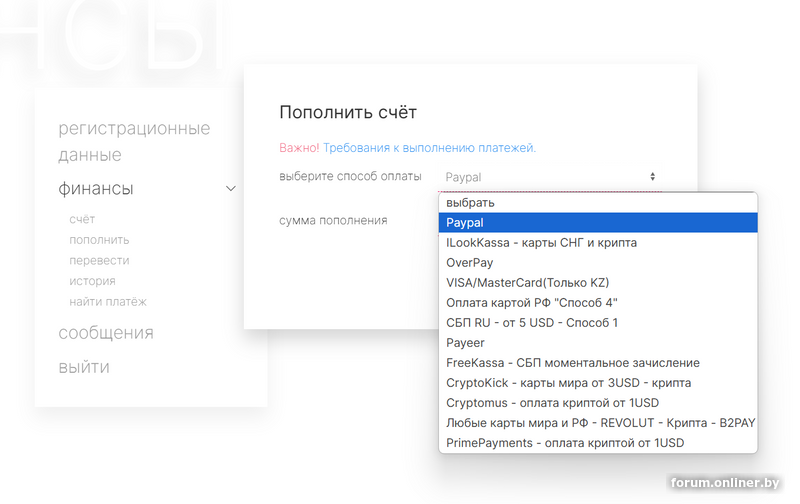
Task: Collapse the финансы section chevron
Action: click(x=231, y=188)
